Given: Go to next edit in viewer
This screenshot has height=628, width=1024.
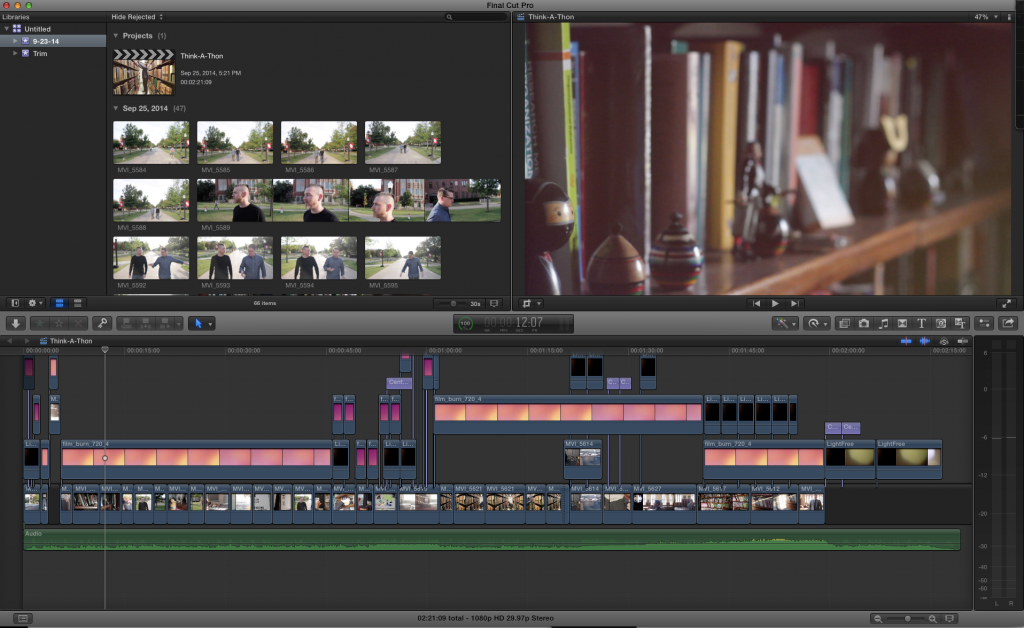Looking at the screenshot, I should click(x=794, y=303).
